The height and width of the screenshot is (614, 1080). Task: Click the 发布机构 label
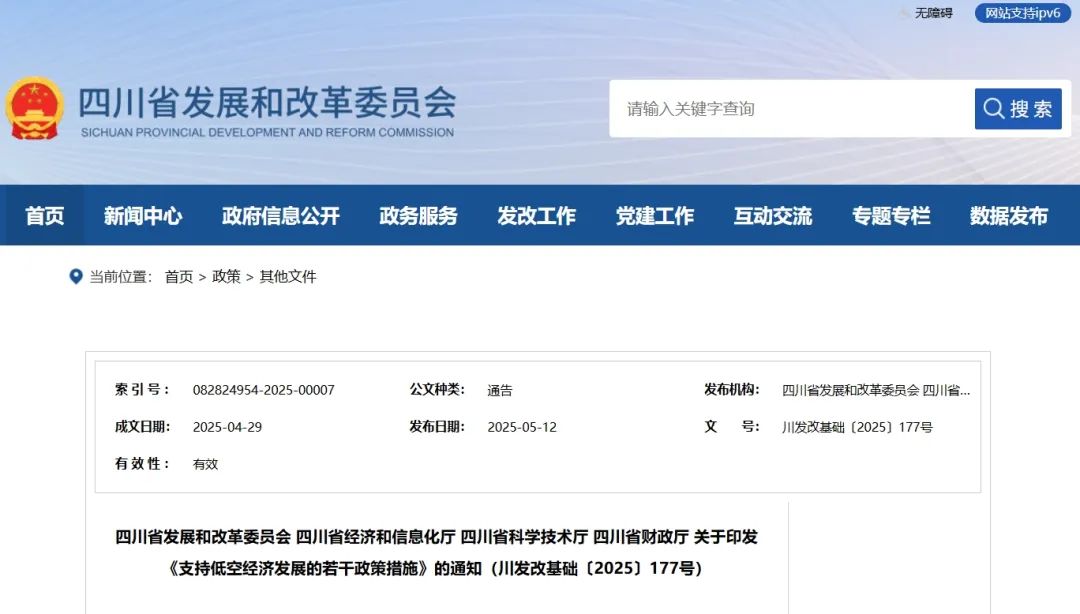point(731,389)
